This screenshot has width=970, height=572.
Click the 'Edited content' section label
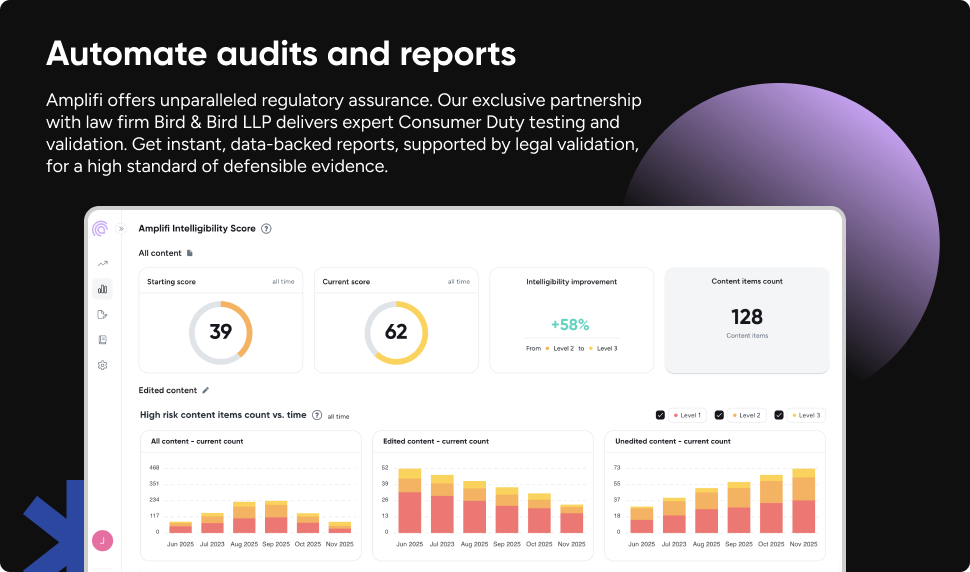pyautogui.click(x=168, y=390)
